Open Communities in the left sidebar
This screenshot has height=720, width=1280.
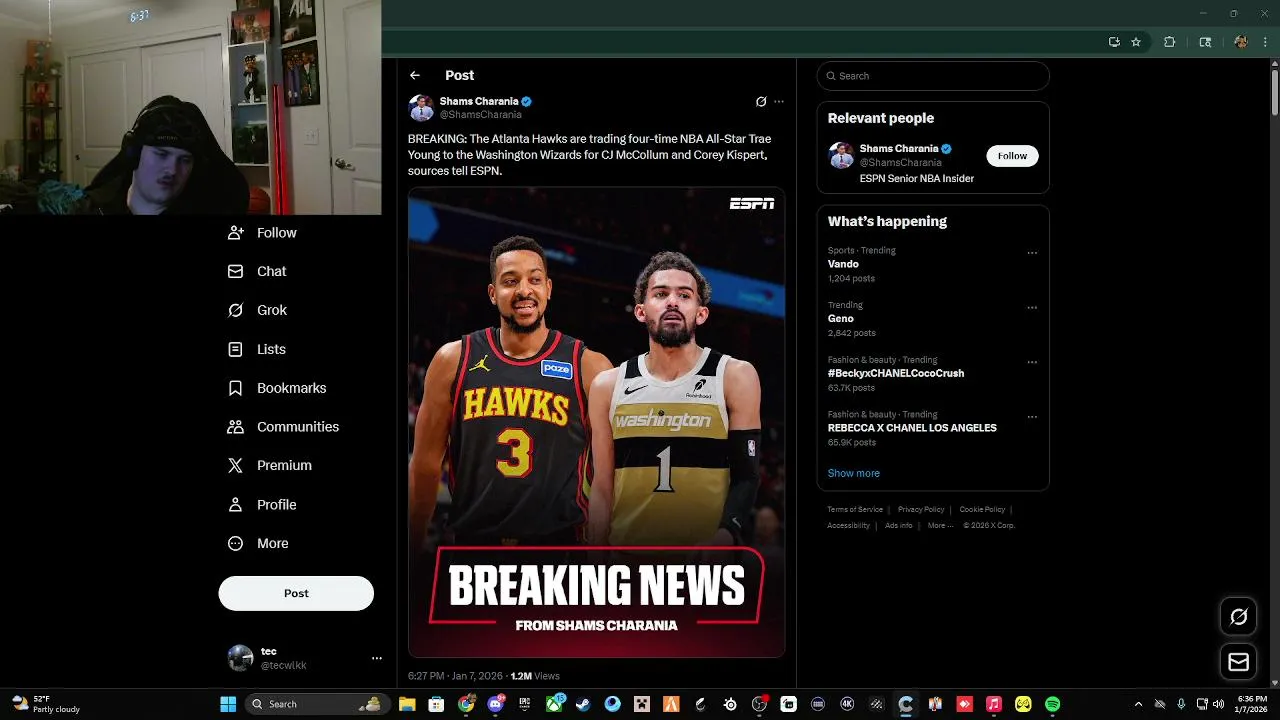click(x=283, y=426)
